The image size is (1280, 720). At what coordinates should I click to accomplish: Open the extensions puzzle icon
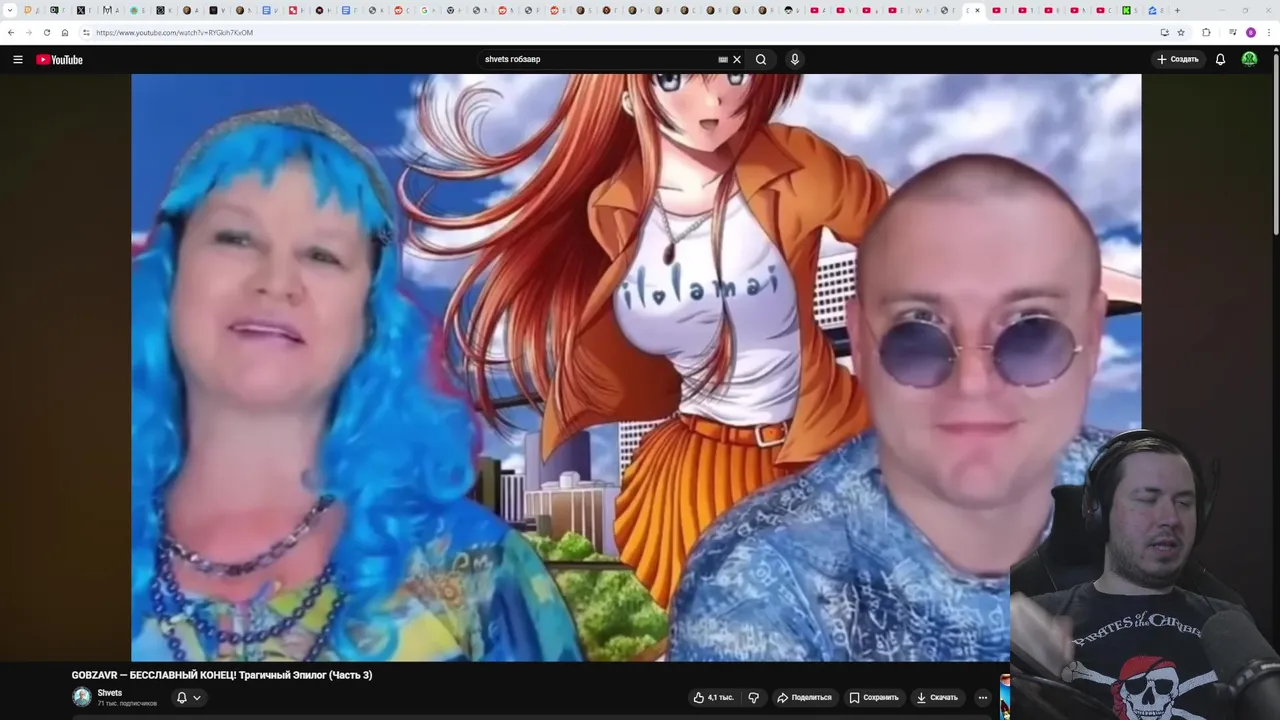[1206, 32]
